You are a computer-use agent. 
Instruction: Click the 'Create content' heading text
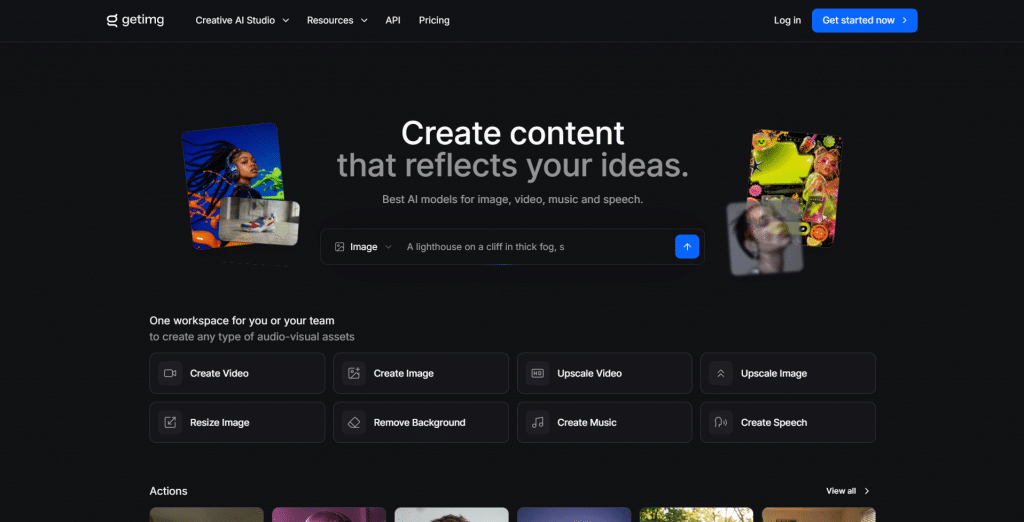(x=513, y=133)
